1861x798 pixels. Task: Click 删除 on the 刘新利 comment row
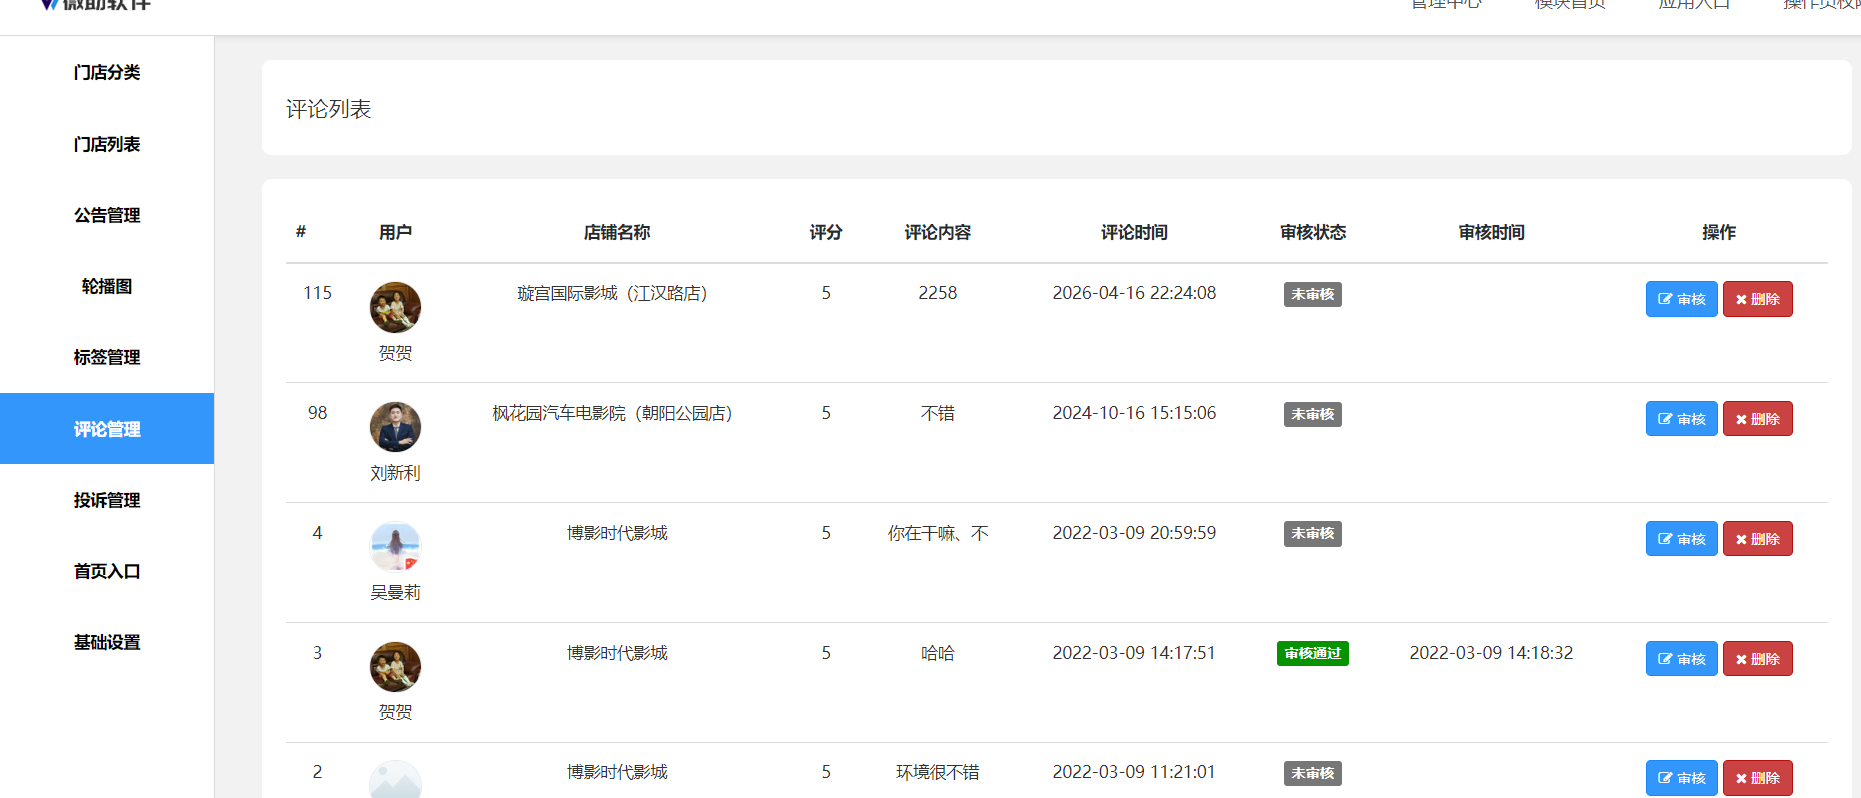pyautogui.click(x=1758, y=419)
